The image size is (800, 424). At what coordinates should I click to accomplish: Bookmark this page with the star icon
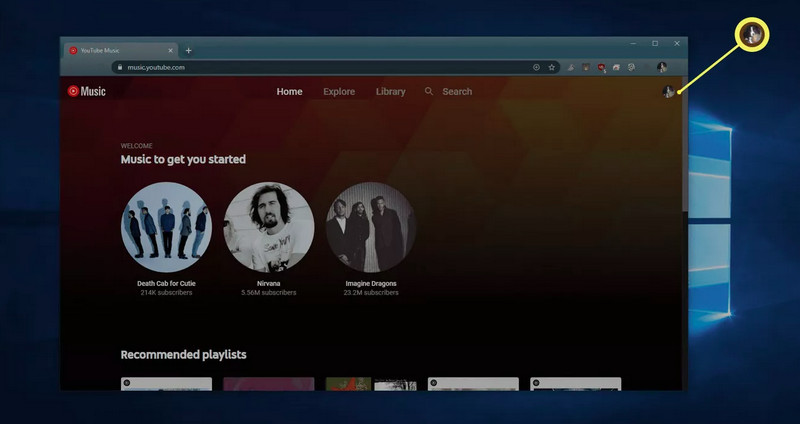tap(552, 67)
